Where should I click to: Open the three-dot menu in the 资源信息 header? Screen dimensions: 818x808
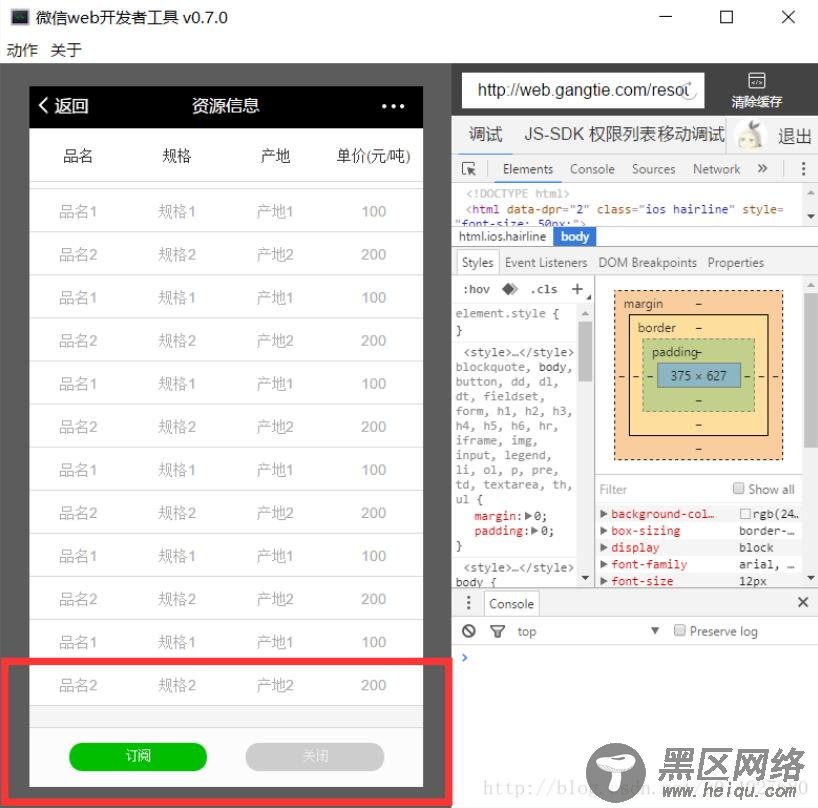tap(393, 106)
